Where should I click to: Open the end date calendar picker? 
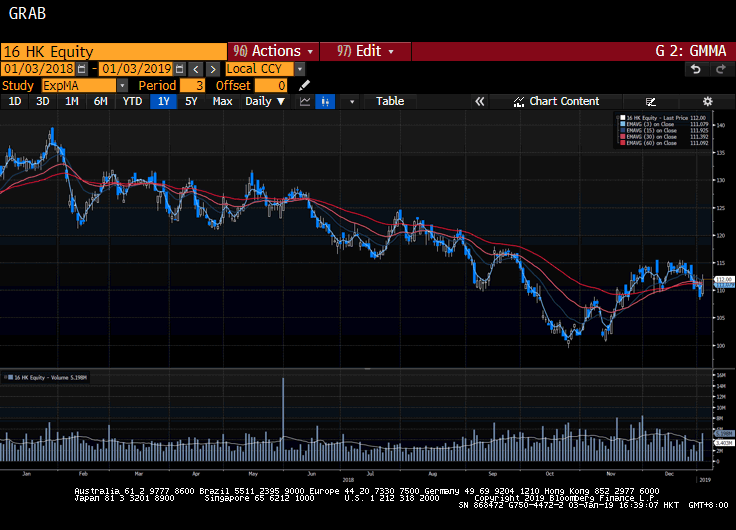[179, 69]
